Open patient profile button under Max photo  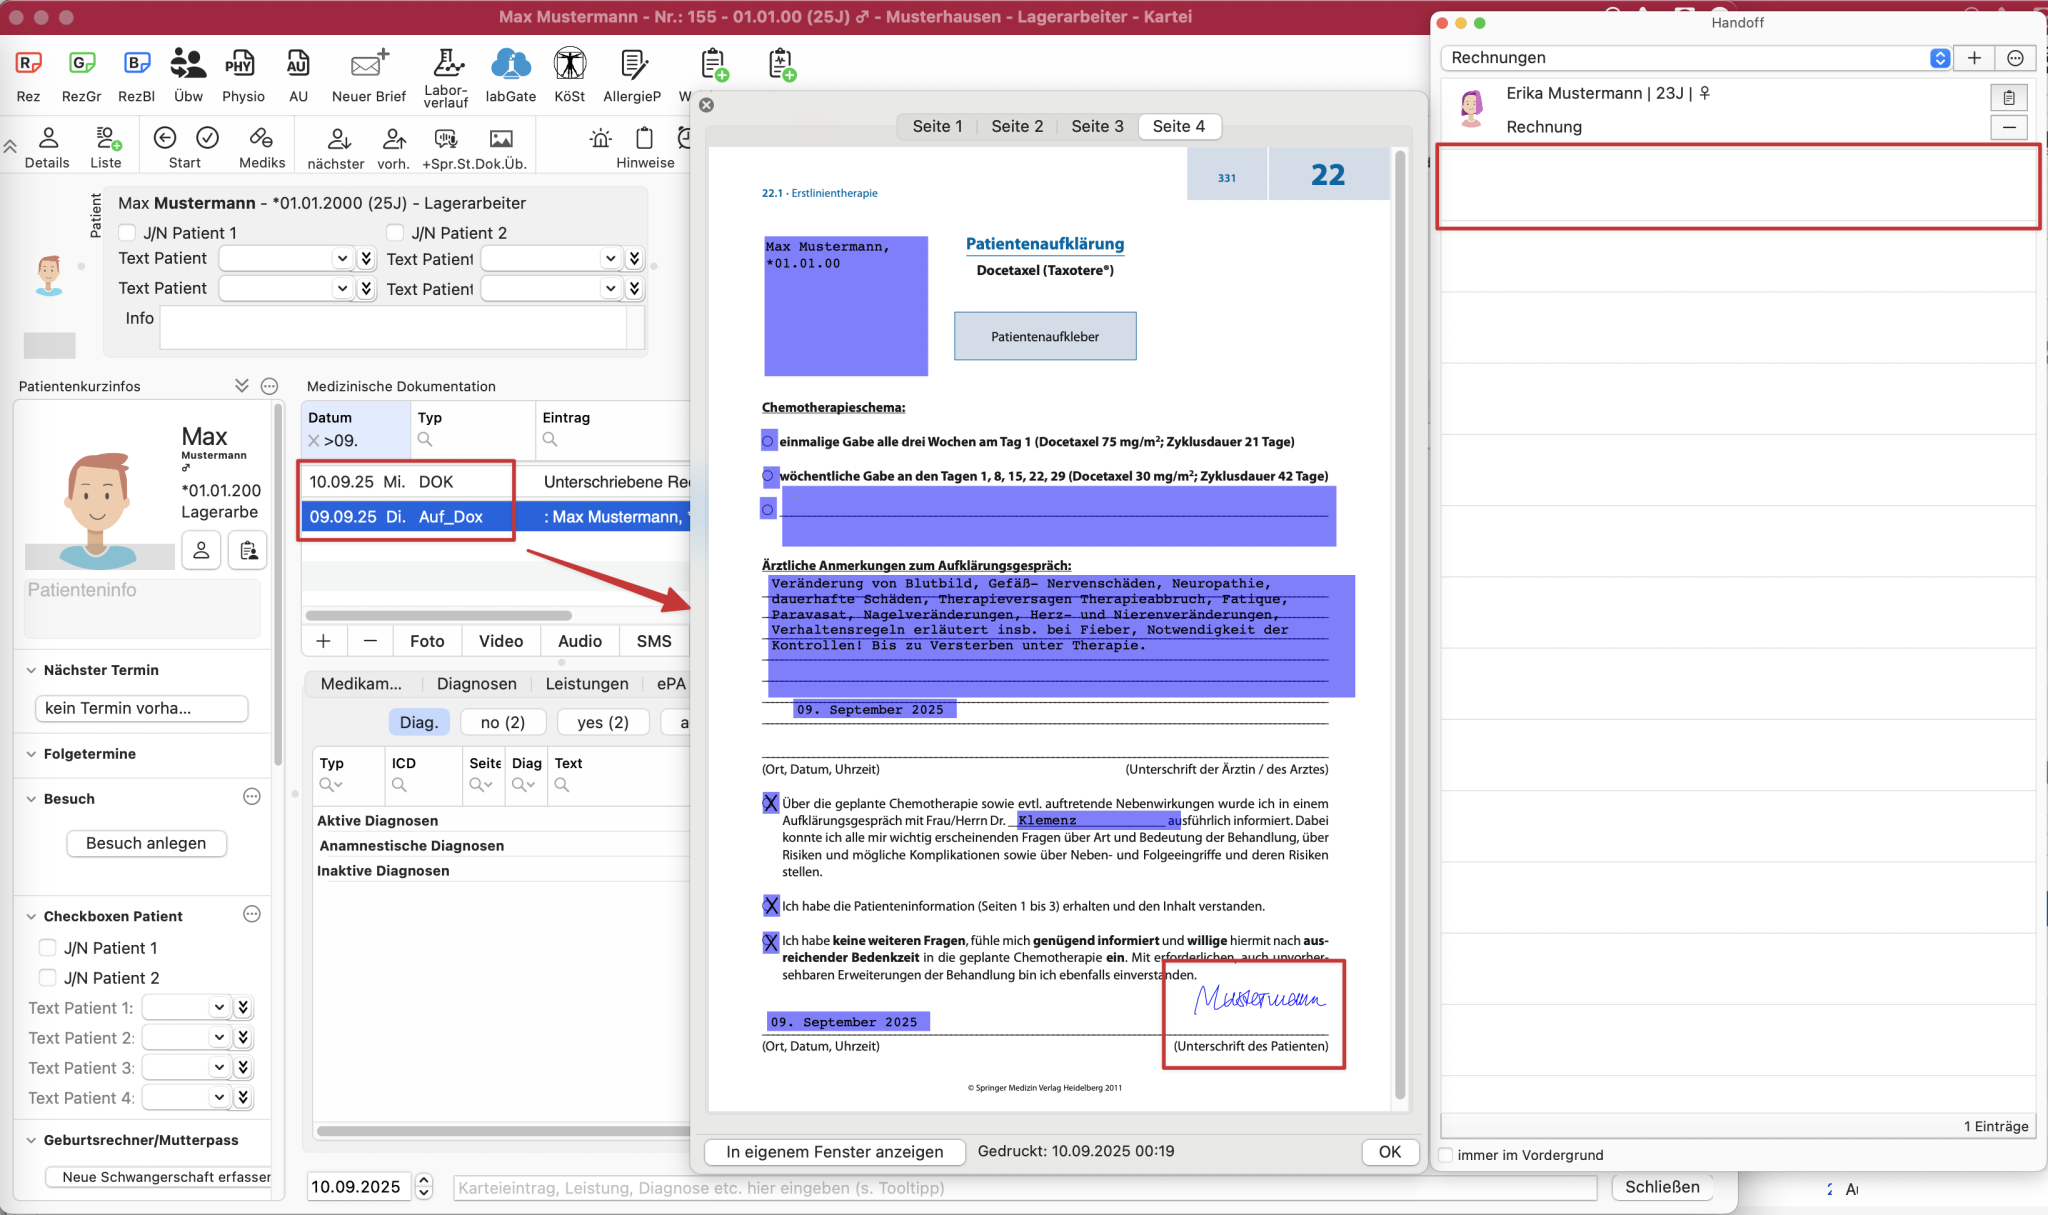tap(201, 550)
